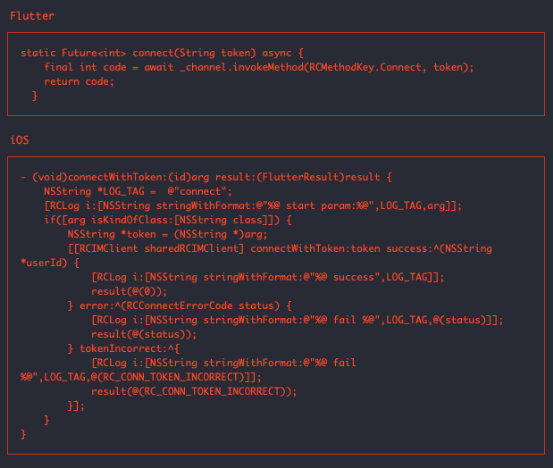The image size is (553, 468).
Task: Click the connectWithToken:(id)arg method signature
Action: click(x=206, y=177)
